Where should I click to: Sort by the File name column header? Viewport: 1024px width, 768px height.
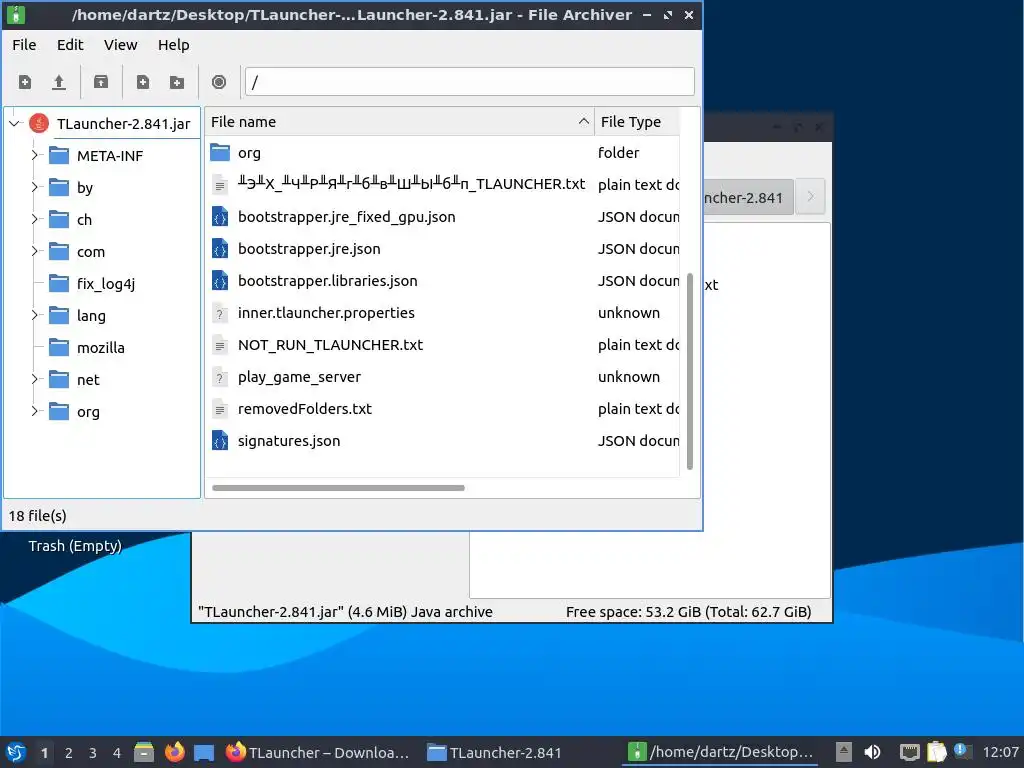click(x=399, y=121)
